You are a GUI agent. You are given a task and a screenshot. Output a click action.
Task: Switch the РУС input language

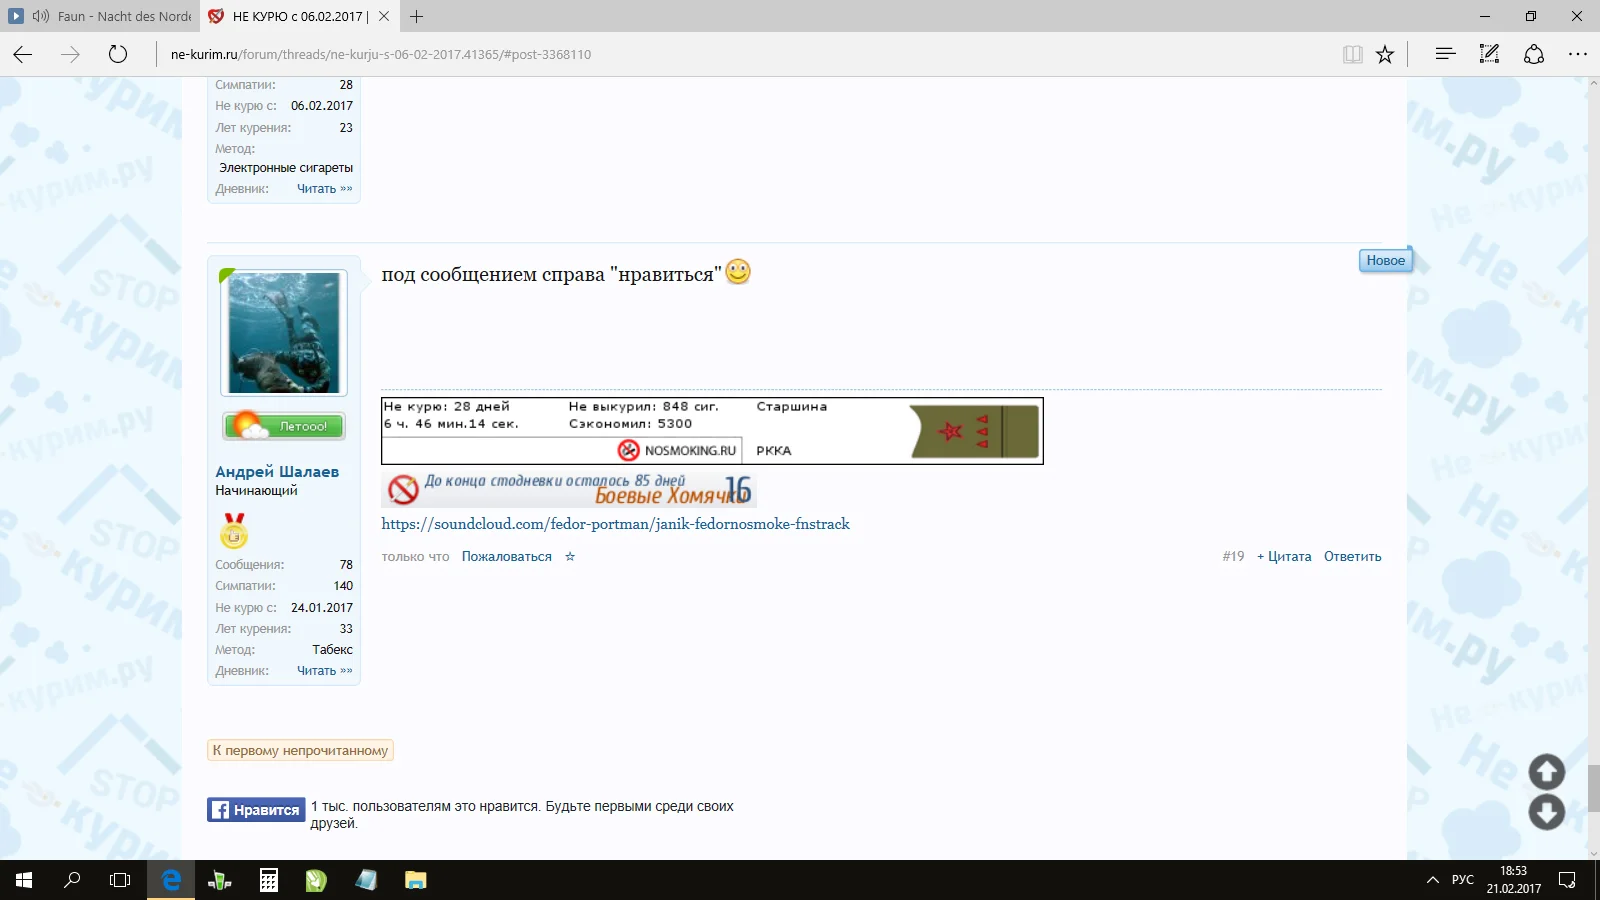(x=1463, y=880)
